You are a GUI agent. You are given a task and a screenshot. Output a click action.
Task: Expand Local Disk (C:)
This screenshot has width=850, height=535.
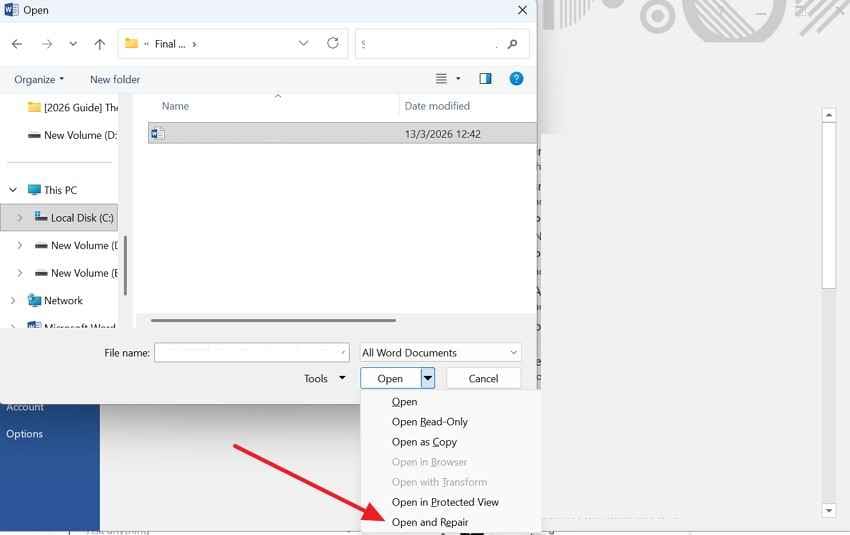pyautogui.click(x=20, y=217)
